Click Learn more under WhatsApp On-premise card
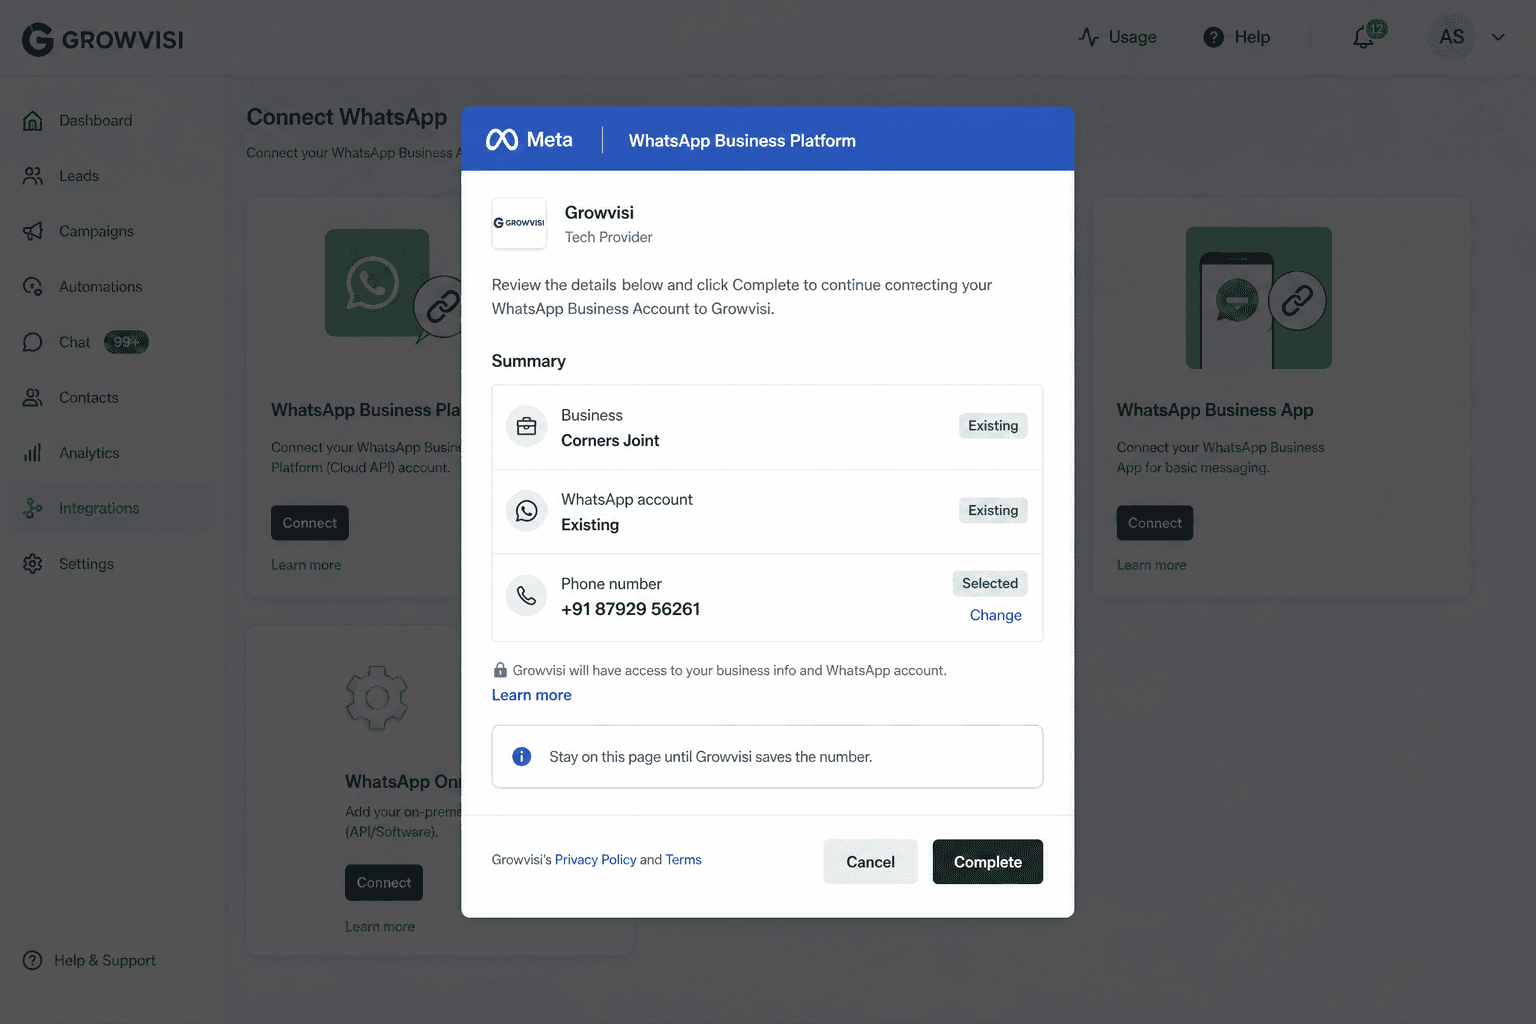The image size is (1536, 1024). (x=380, y=927)
